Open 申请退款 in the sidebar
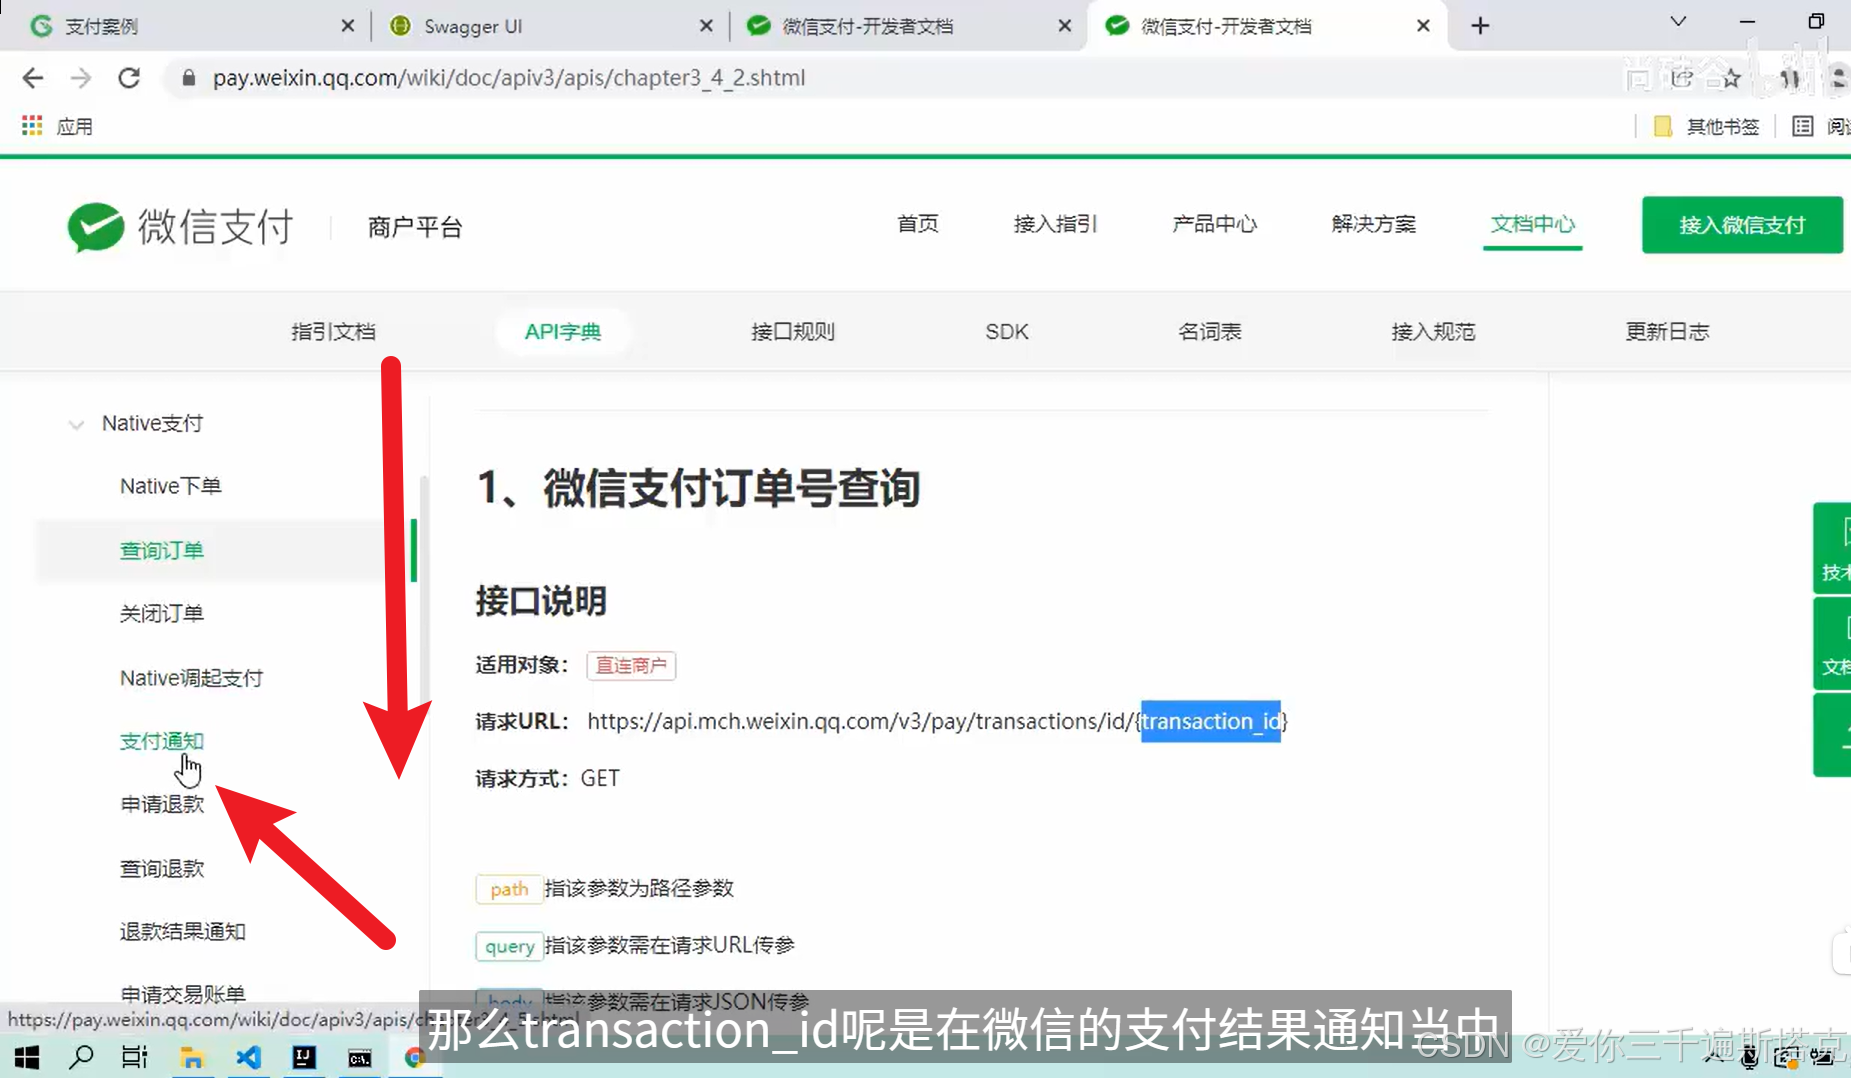Screen dimensions: 1851x1078 click(x=162, y=805)
